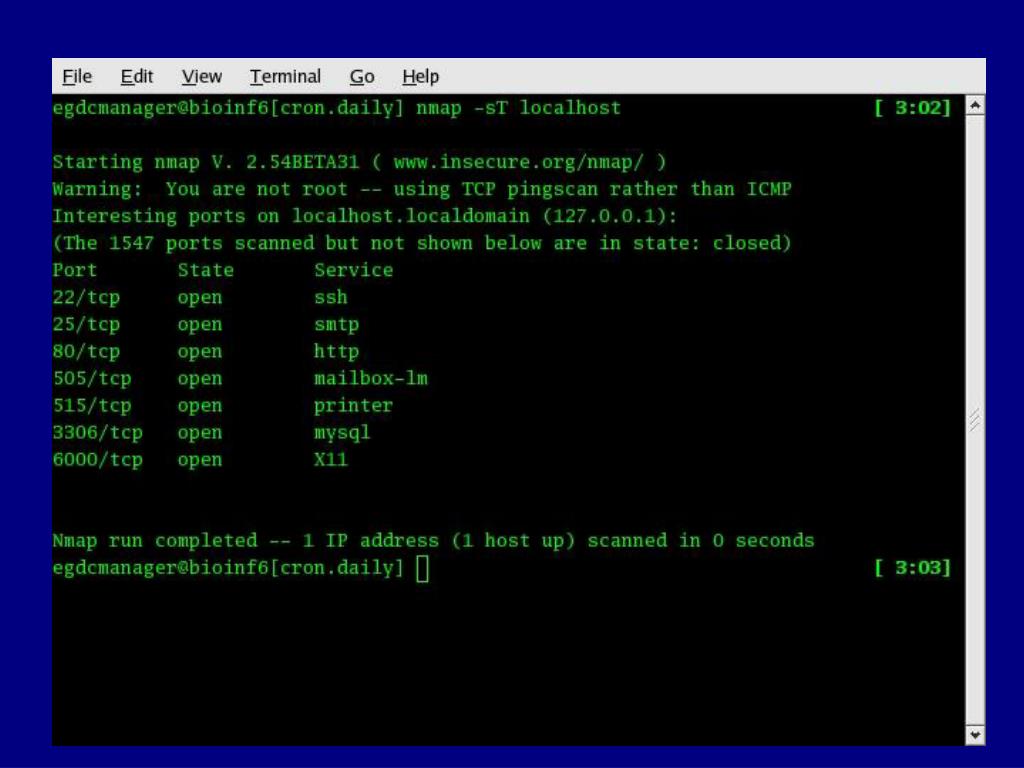This screenshot has height=768, width=1024.
Task: Click the 80/tcp port entry
Action: pos(86,352)
